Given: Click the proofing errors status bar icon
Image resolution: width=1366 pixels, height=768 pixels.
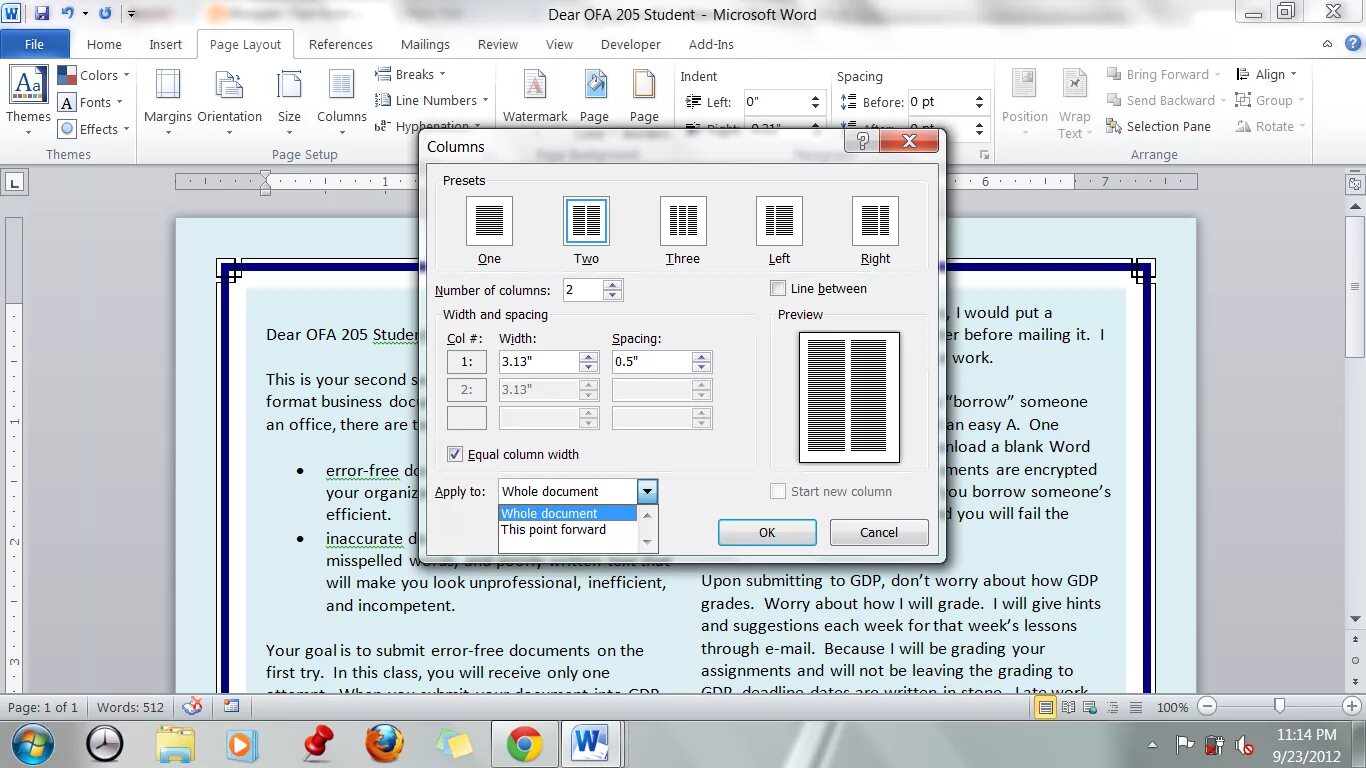Looking at the screenshot, I should (193, 707).
